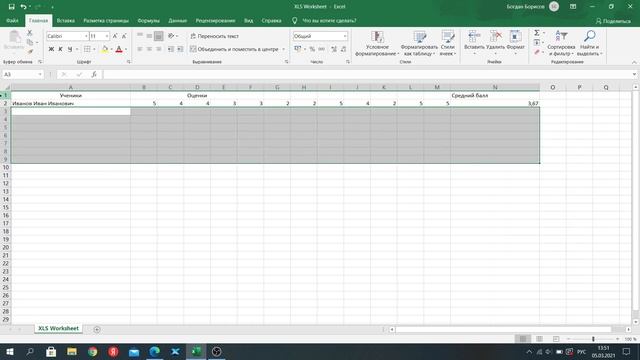Image resolution: width=640 pixels, height=360 pixels.
Task: Toggle italic К formatting
Action: point(60,49)
